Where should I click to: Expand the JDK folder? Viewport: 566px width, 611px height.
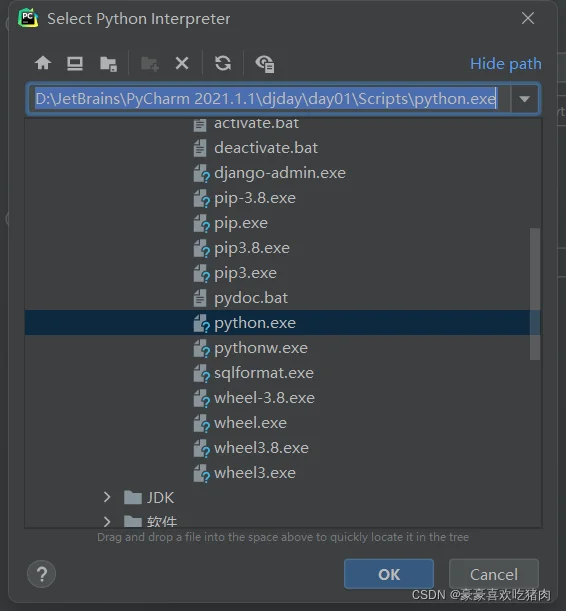(x=107, y=497)
